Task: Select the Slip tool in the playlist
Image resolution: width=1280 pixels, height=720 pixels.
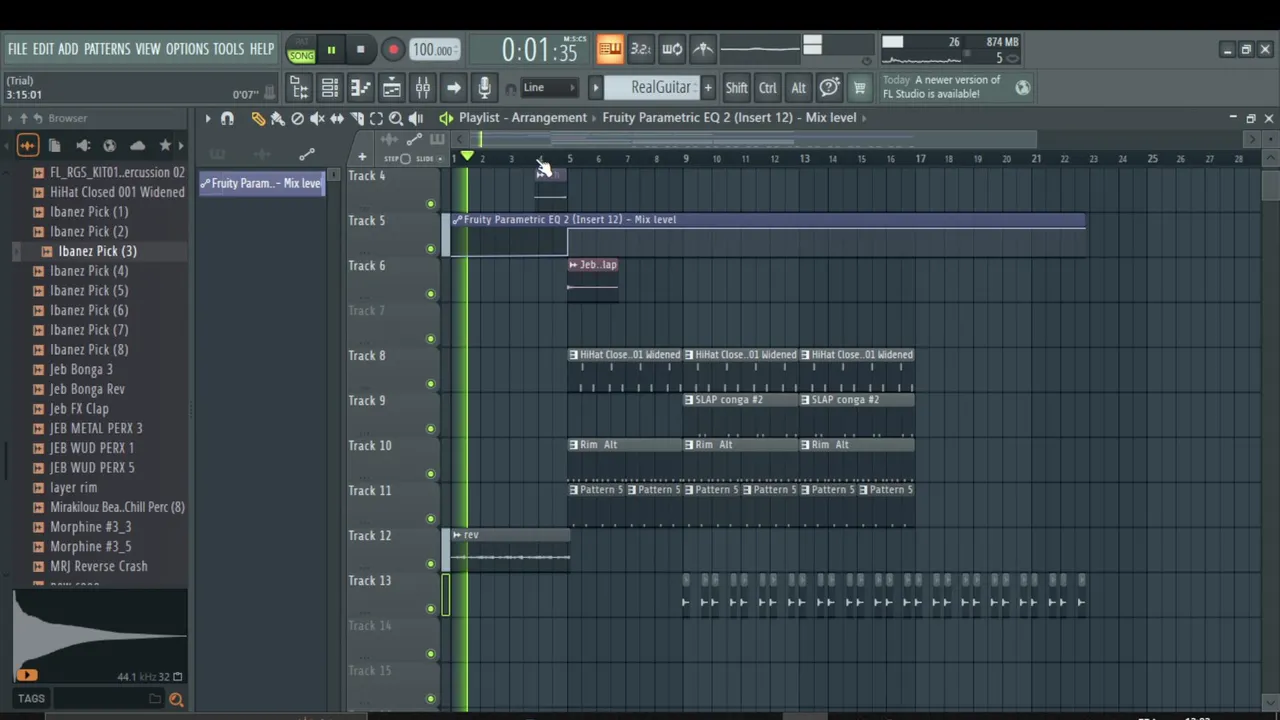Action: (x=337, y=118)
